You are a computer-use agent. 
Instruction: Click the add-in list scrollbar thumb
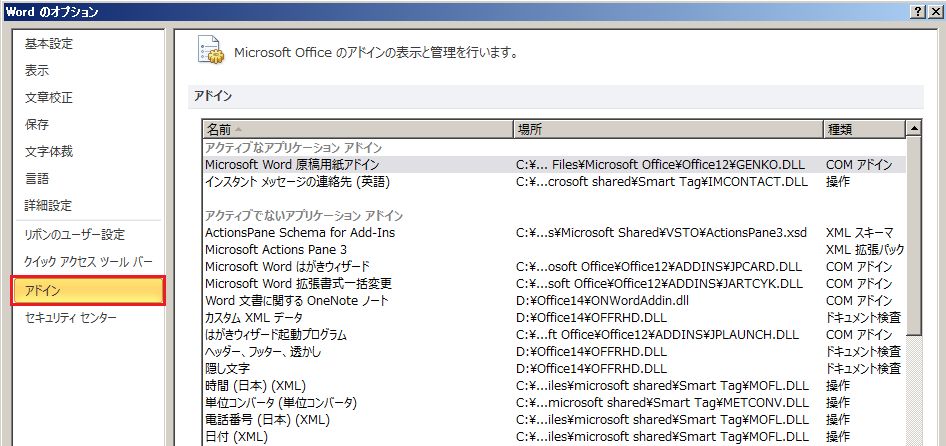coord(913,237)
